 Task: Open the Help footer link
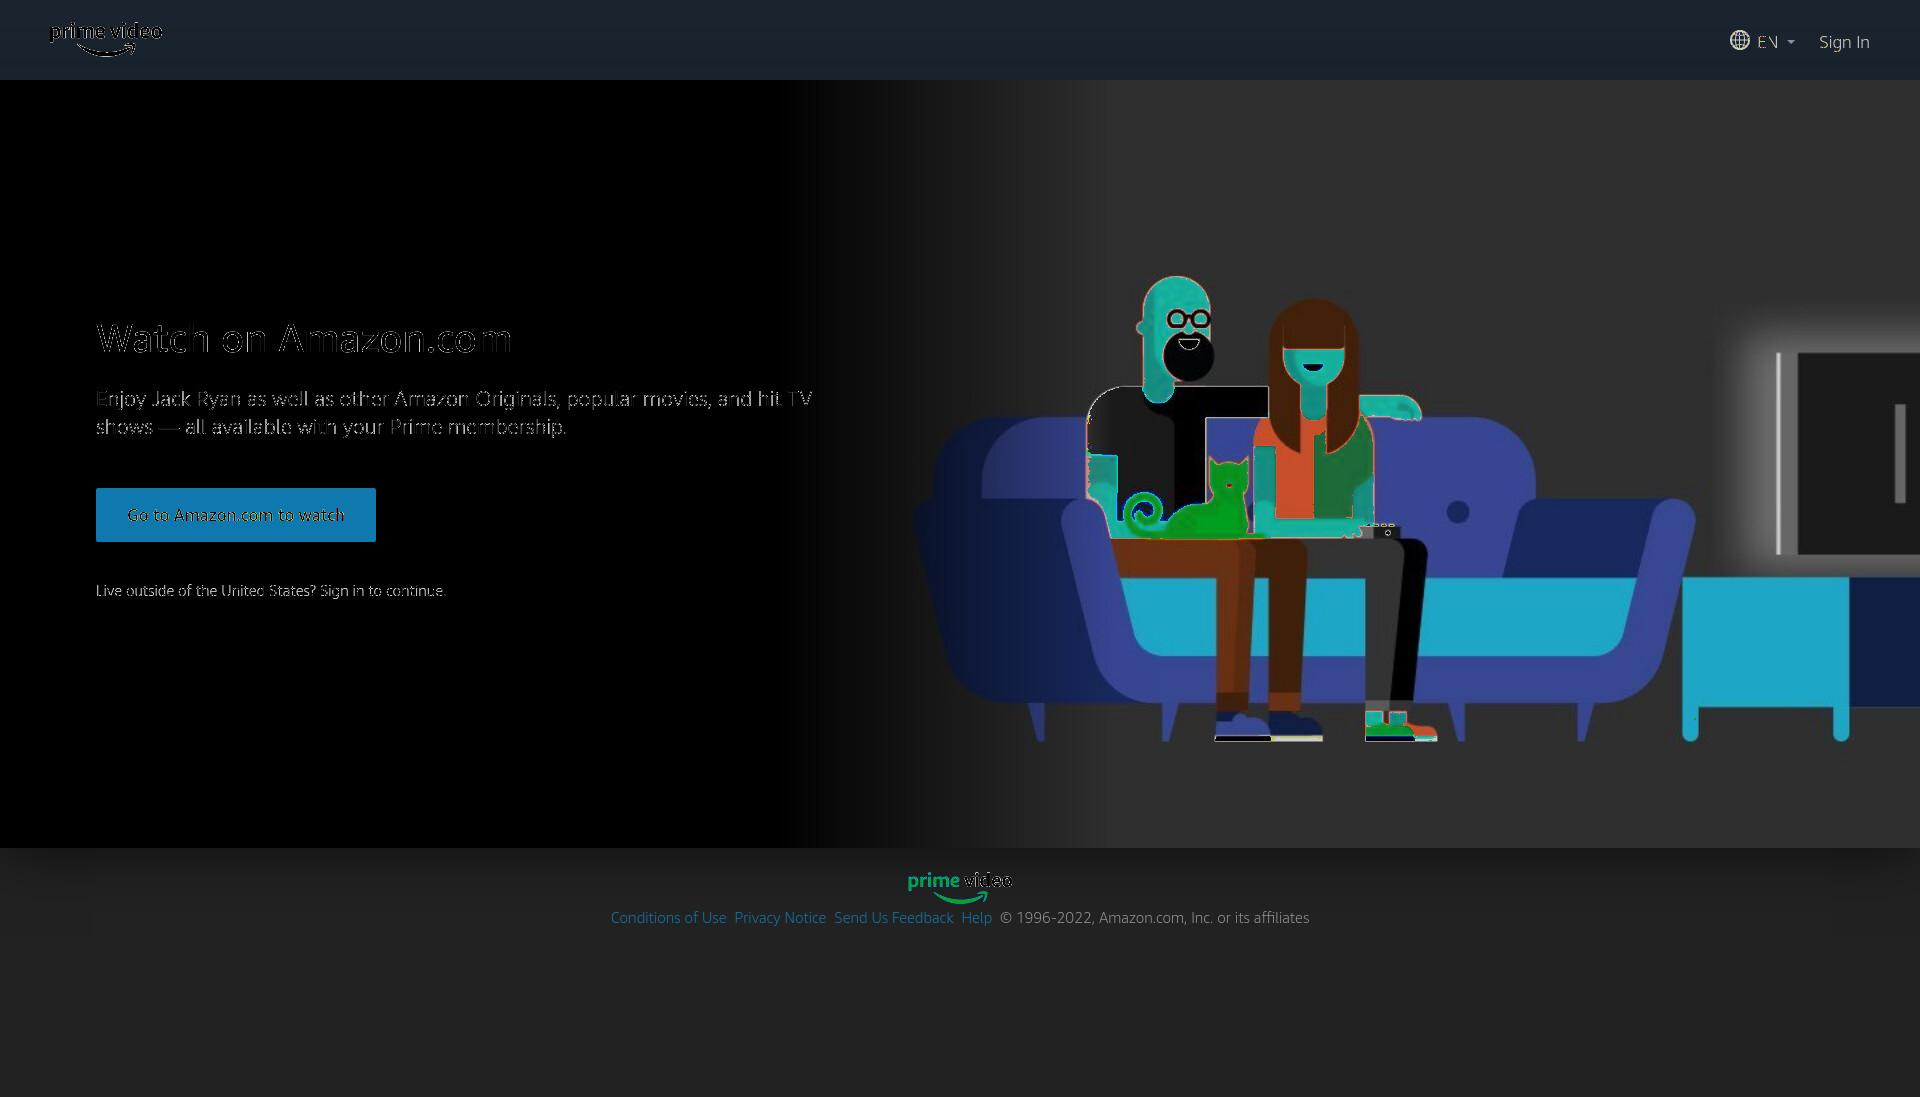pyautogui.click(x=976, y=918)
